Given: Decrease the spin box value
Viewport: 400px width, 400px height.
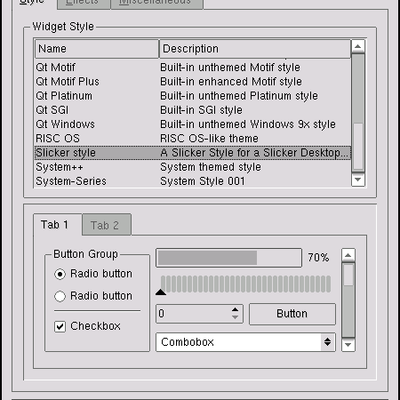Looking at the screenshot, I should 235,317.
